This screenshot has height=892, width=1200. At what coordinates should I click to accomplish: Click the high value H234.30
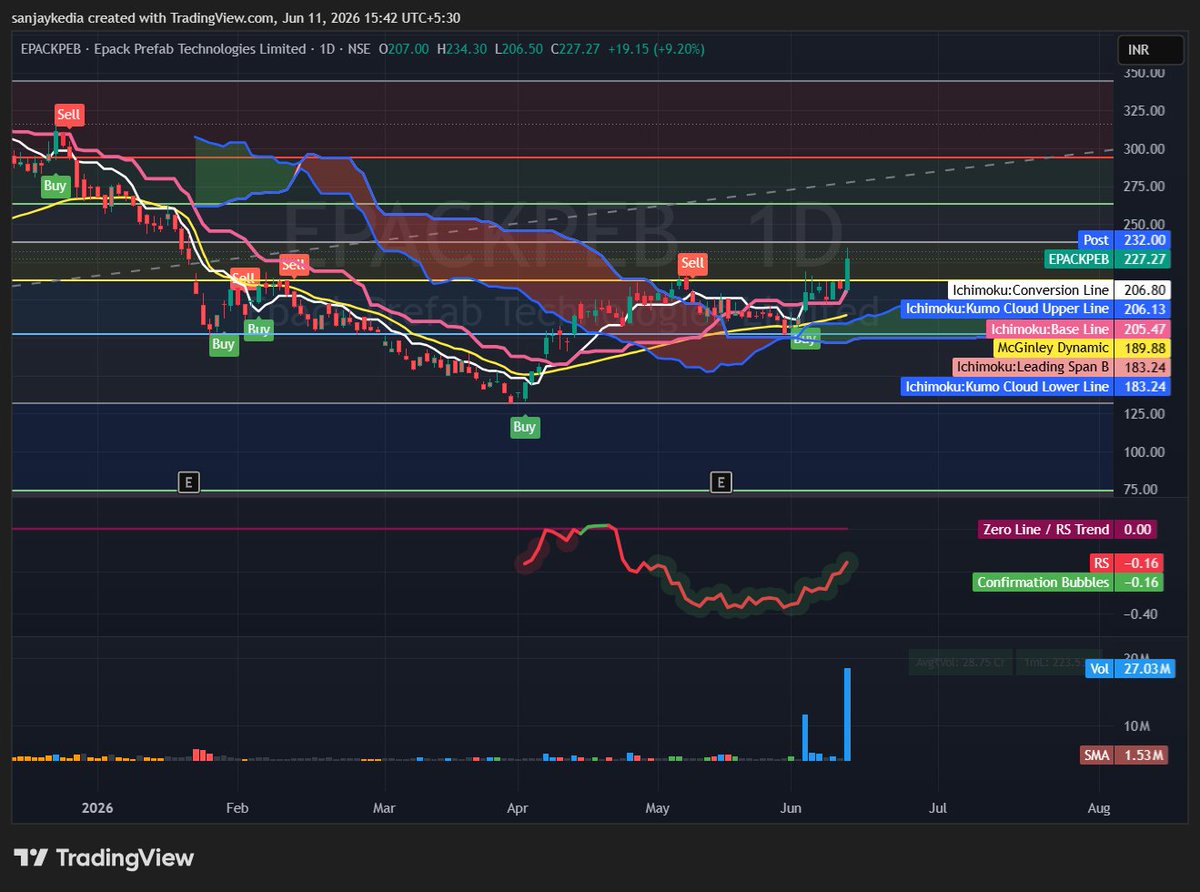(462, 48)
